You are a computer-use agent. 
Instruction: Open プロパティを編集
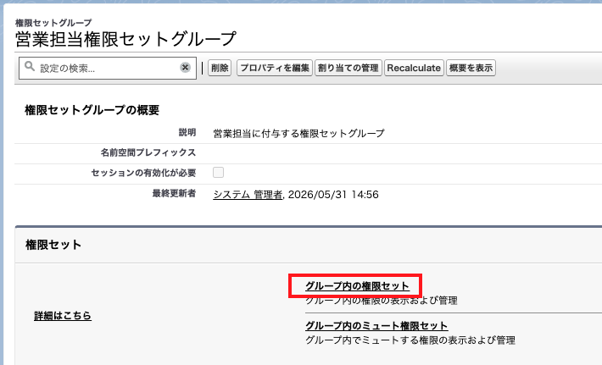(x=275, y=68)
